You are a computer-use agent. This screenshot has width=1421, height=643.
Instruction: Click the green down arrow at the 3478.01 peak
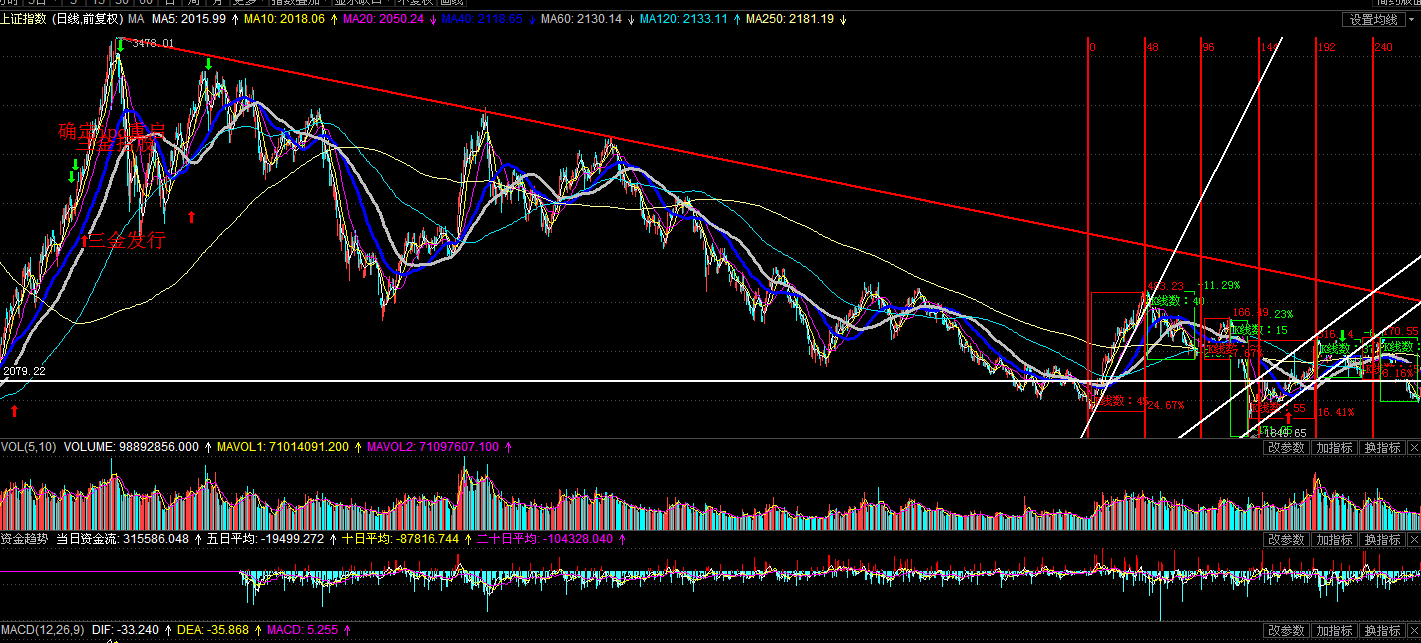coord(120,44)
